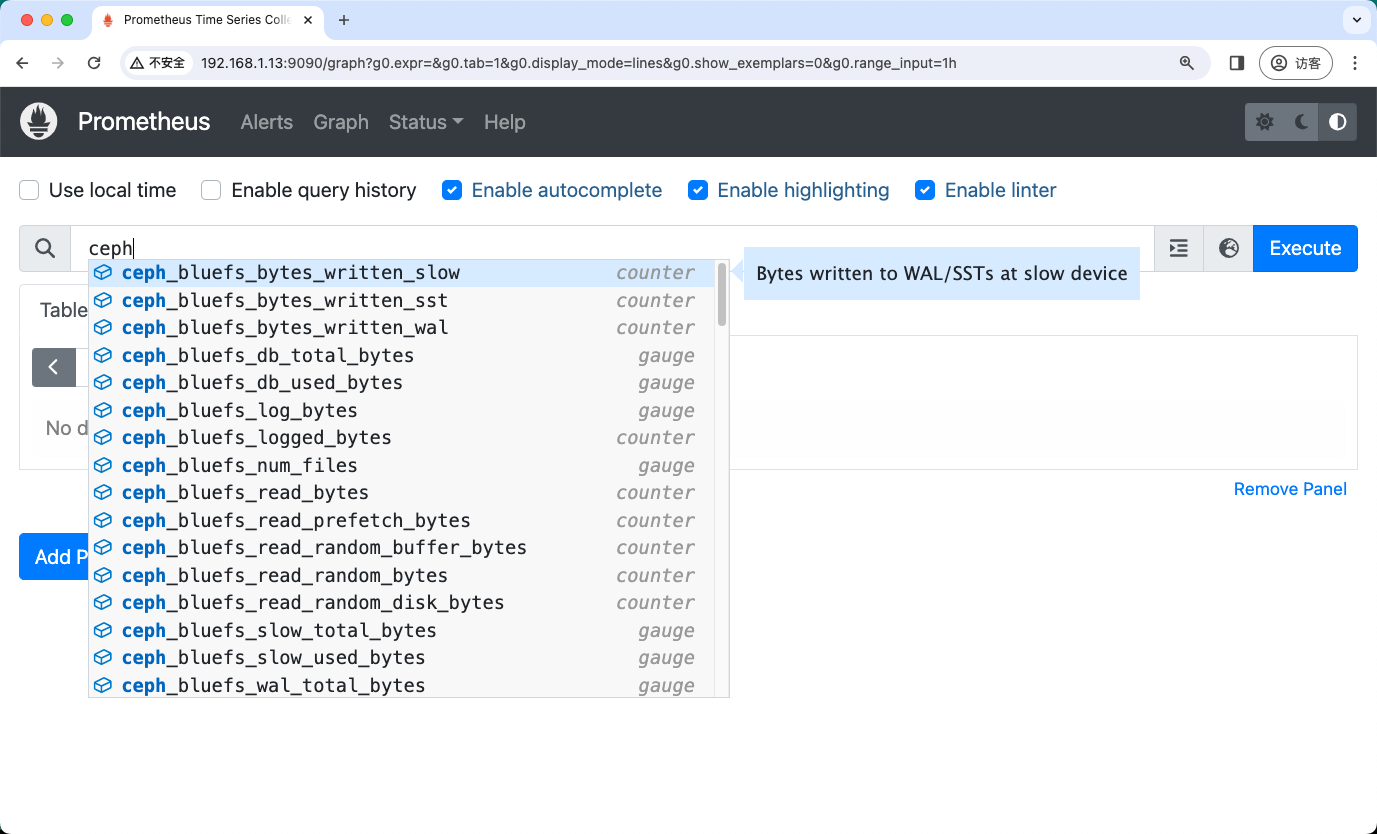Screen dimensions: 1377x834
Task: Choose ceph_bluefs_wal_total_bytes suggestion
Action: tap(402, 686)
